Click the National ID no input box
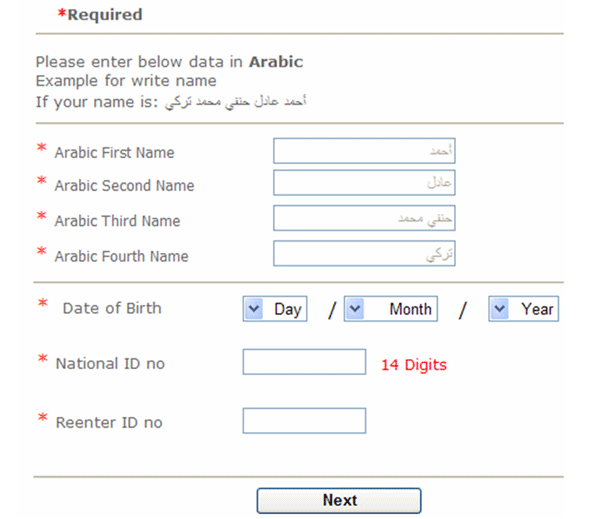Viewport: 600px width, 519px height. coord(304,362)
